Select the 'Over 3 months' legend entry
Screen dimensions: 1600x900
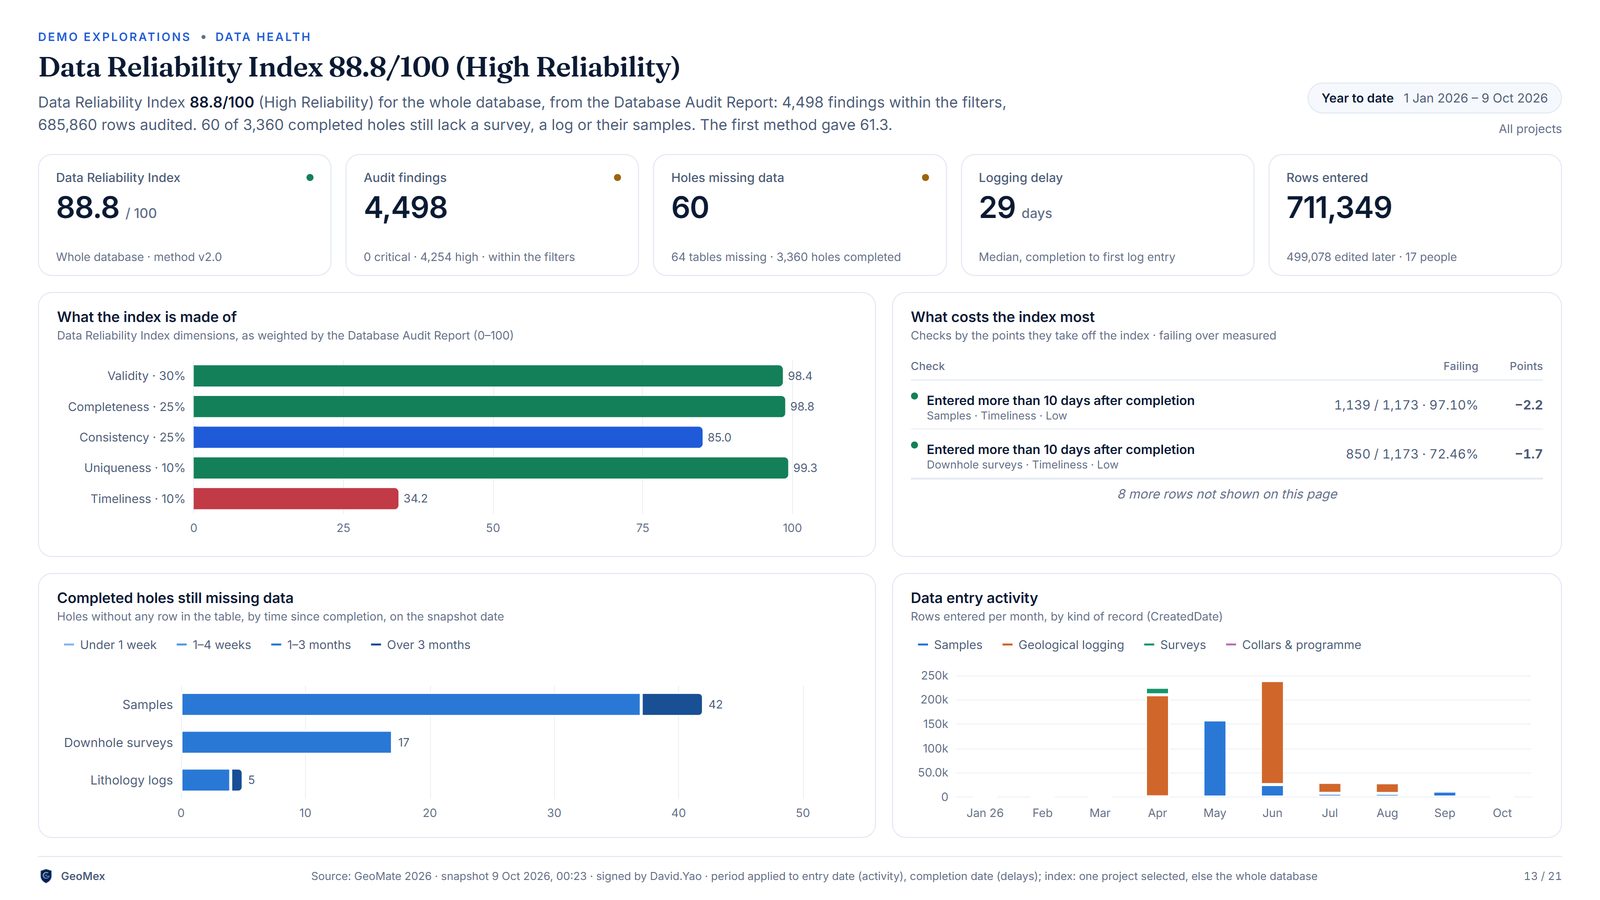point(420,645)
